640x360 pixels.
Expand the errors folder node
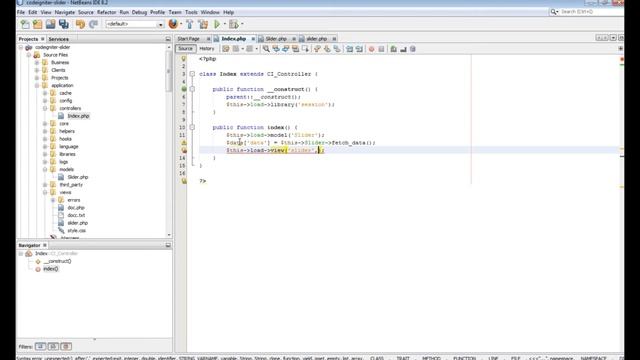tap(53, 200)
